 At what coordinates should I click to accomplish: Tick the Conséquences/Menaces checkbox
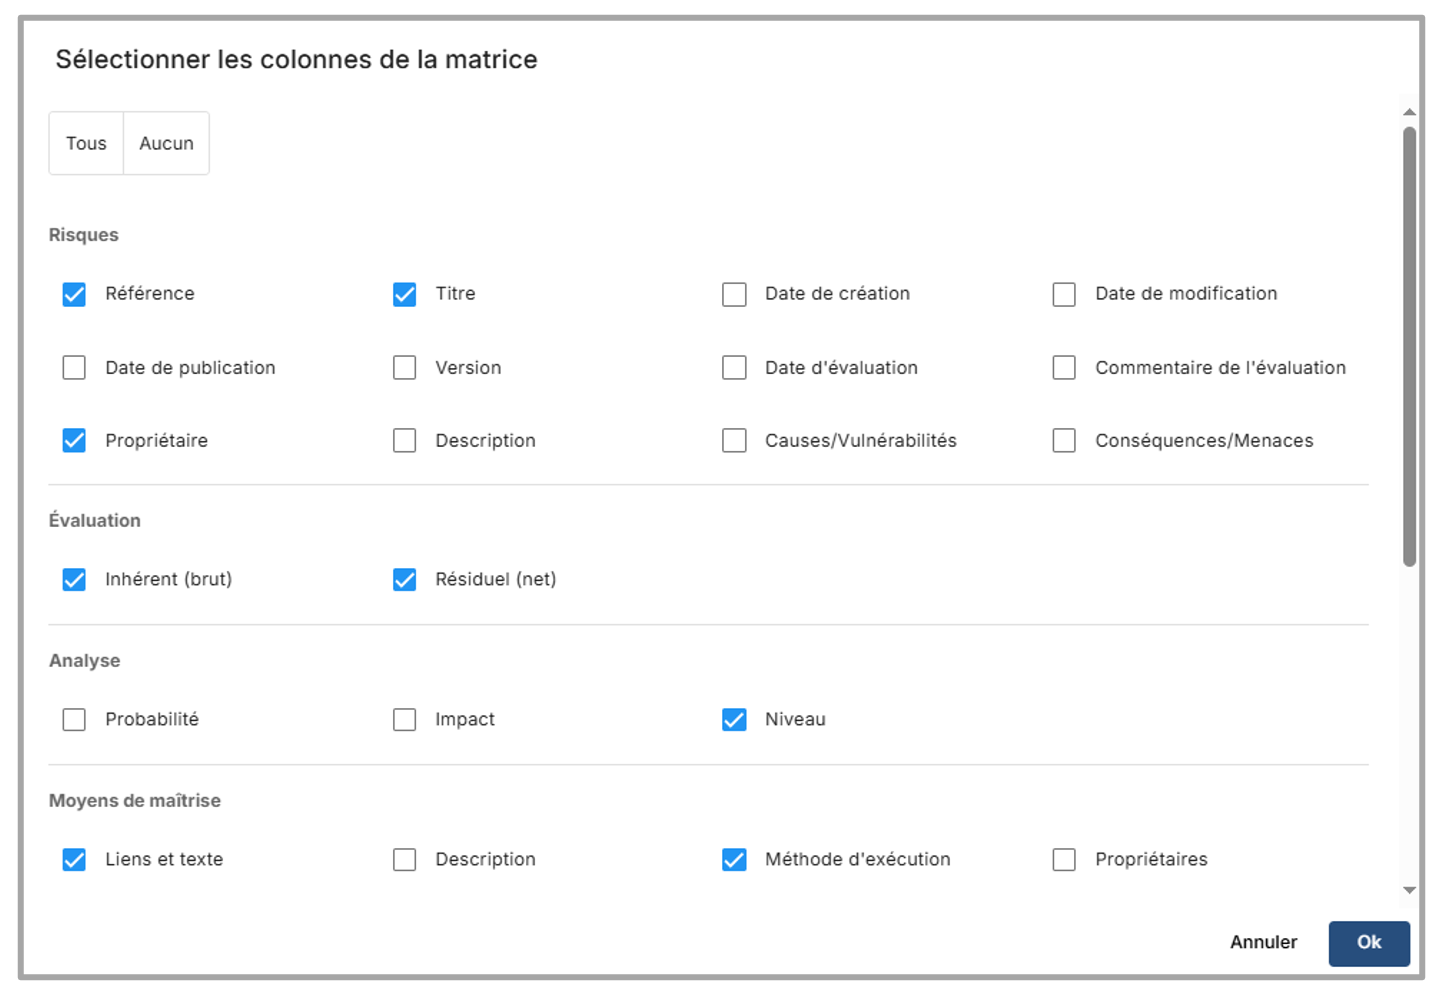pyautogui.click(x=1064, y=441)
